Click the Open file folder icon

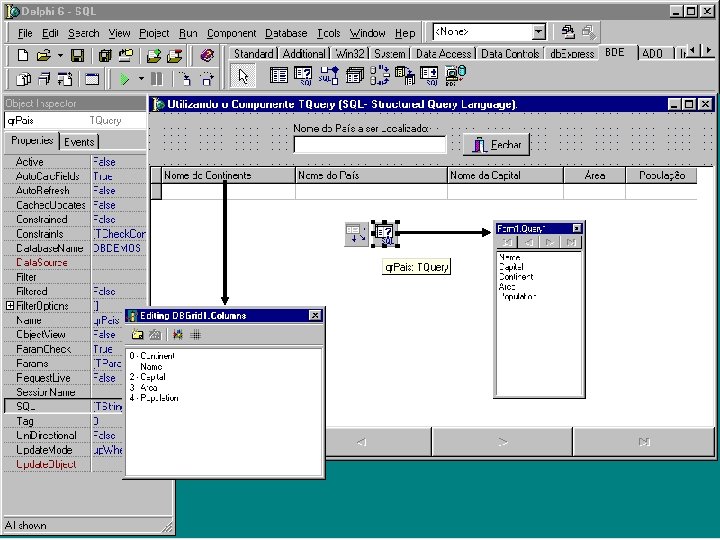44,56
